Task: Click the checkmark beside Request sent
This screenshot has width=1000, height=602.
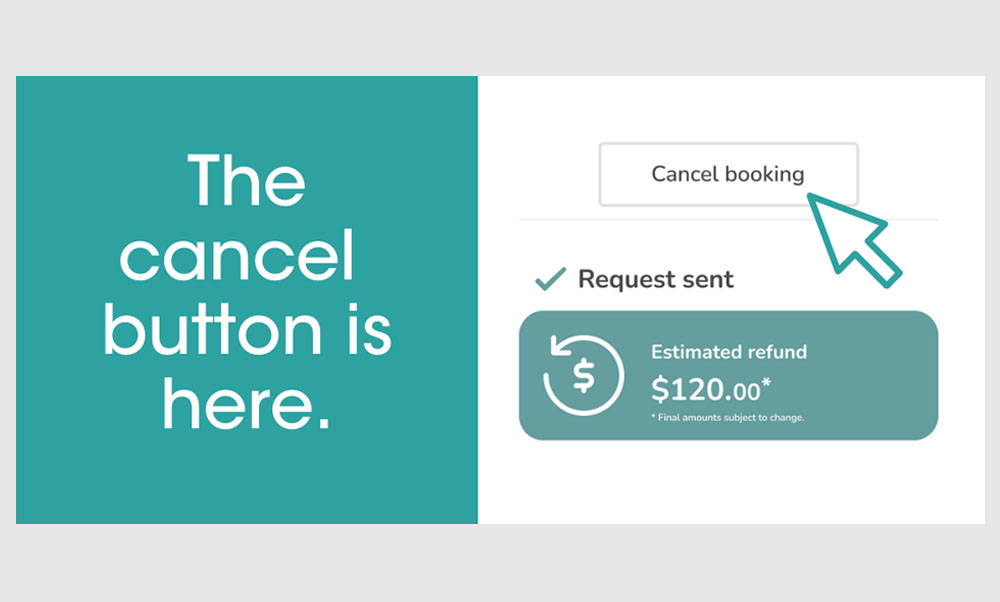Action: tap(550, 279)
